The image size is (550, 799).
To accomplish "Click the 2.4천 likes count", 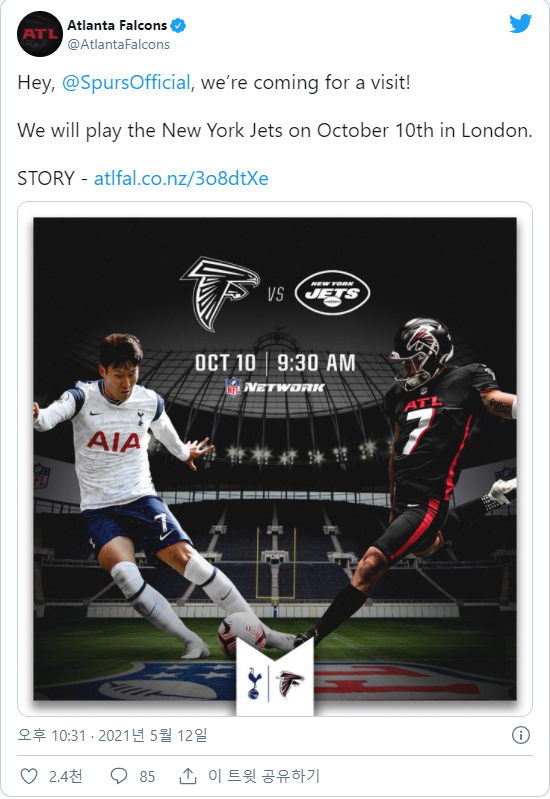I will [x=66, y=776].
